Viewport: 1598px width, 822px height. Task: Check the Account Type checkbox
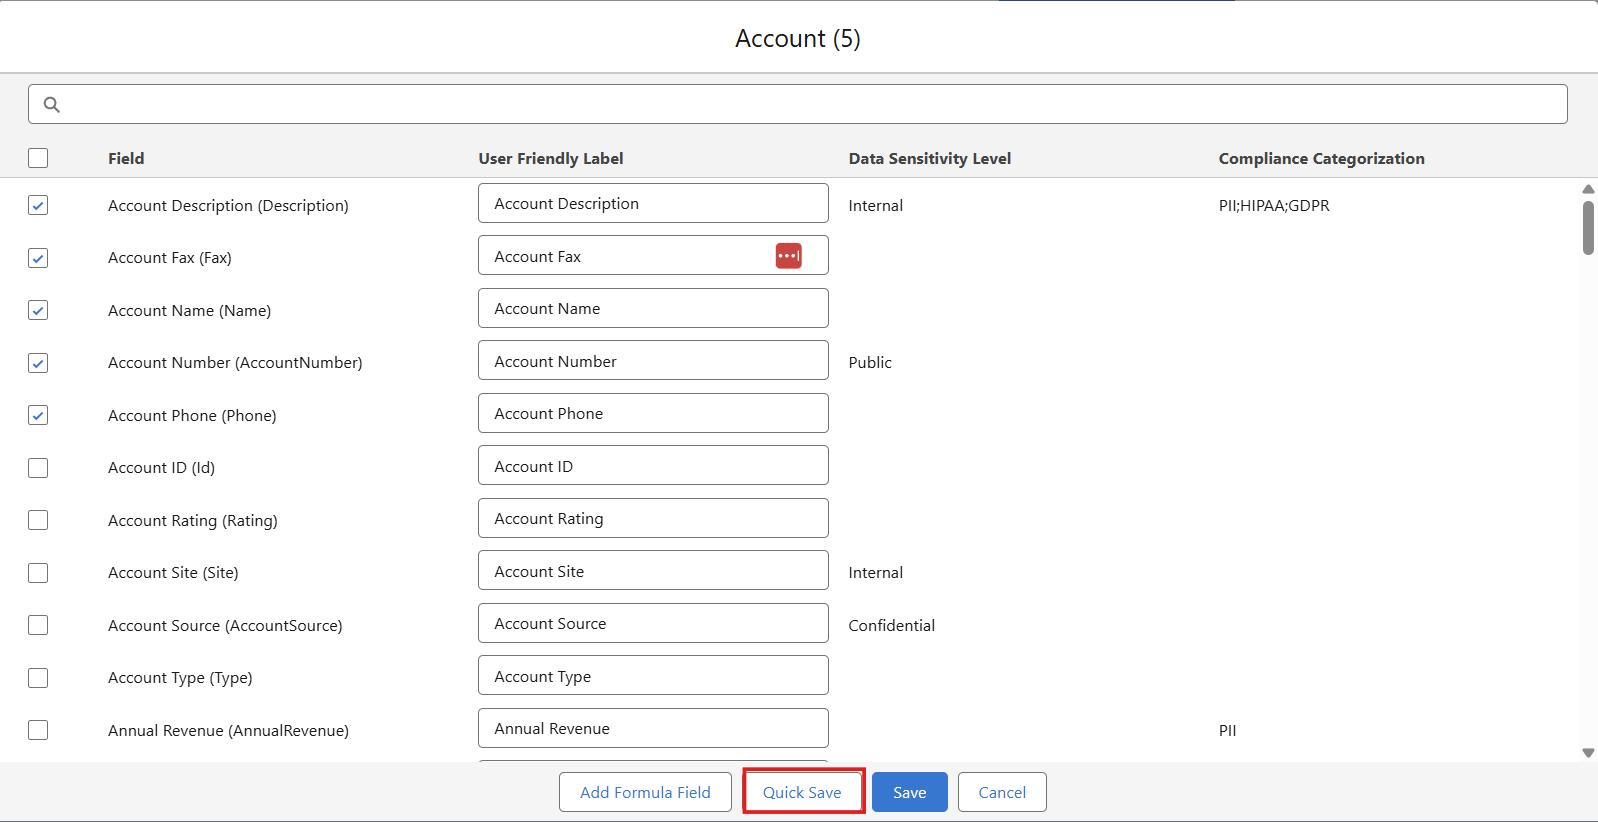click(38, 678)
